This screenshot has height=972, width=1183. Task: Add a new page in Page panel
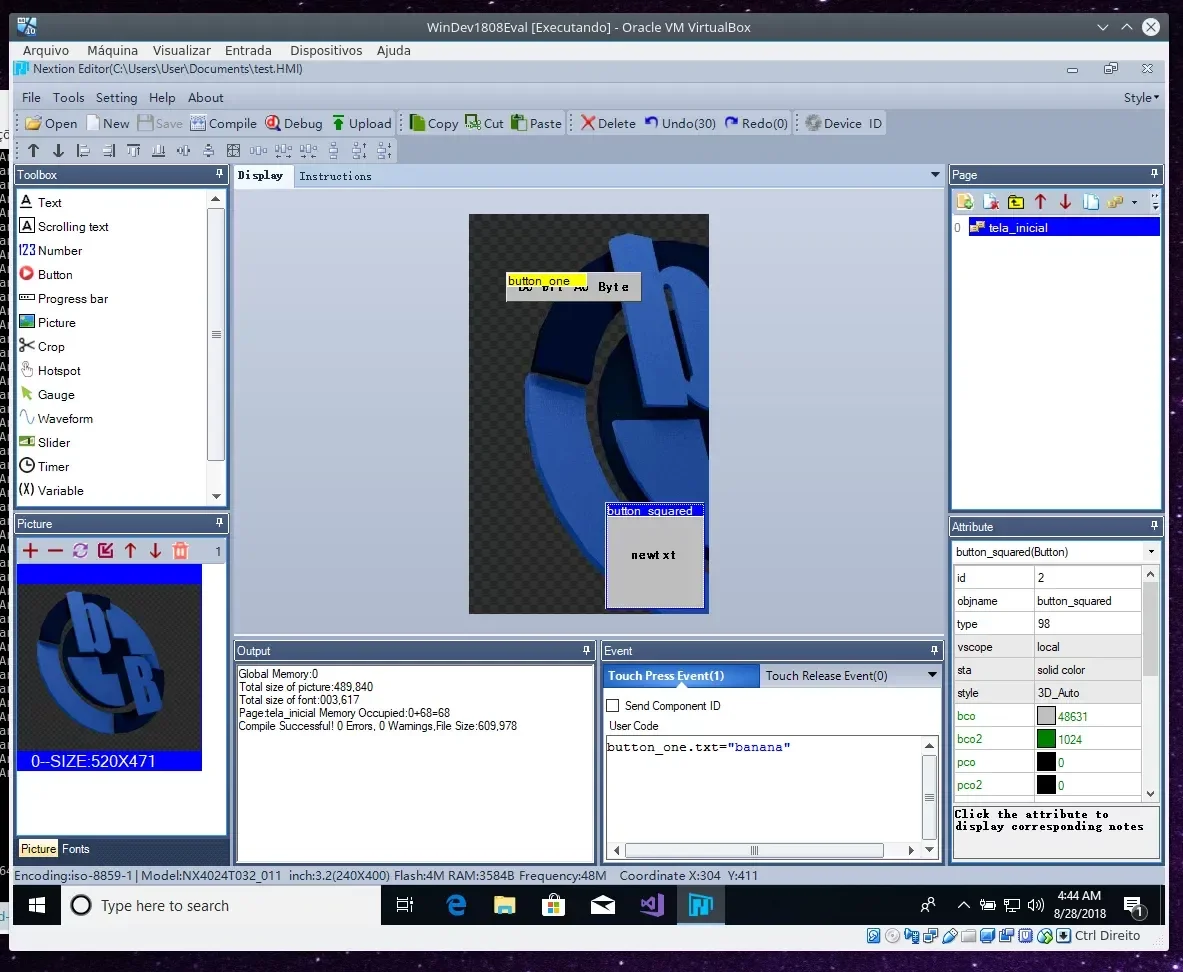point(965,201)
